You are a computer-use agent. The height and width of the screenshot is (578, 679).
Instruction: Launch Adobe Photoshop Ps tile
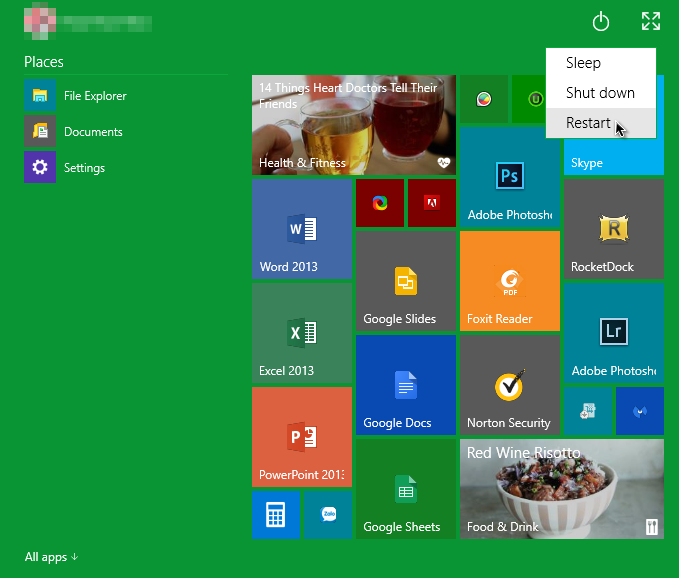510,177
